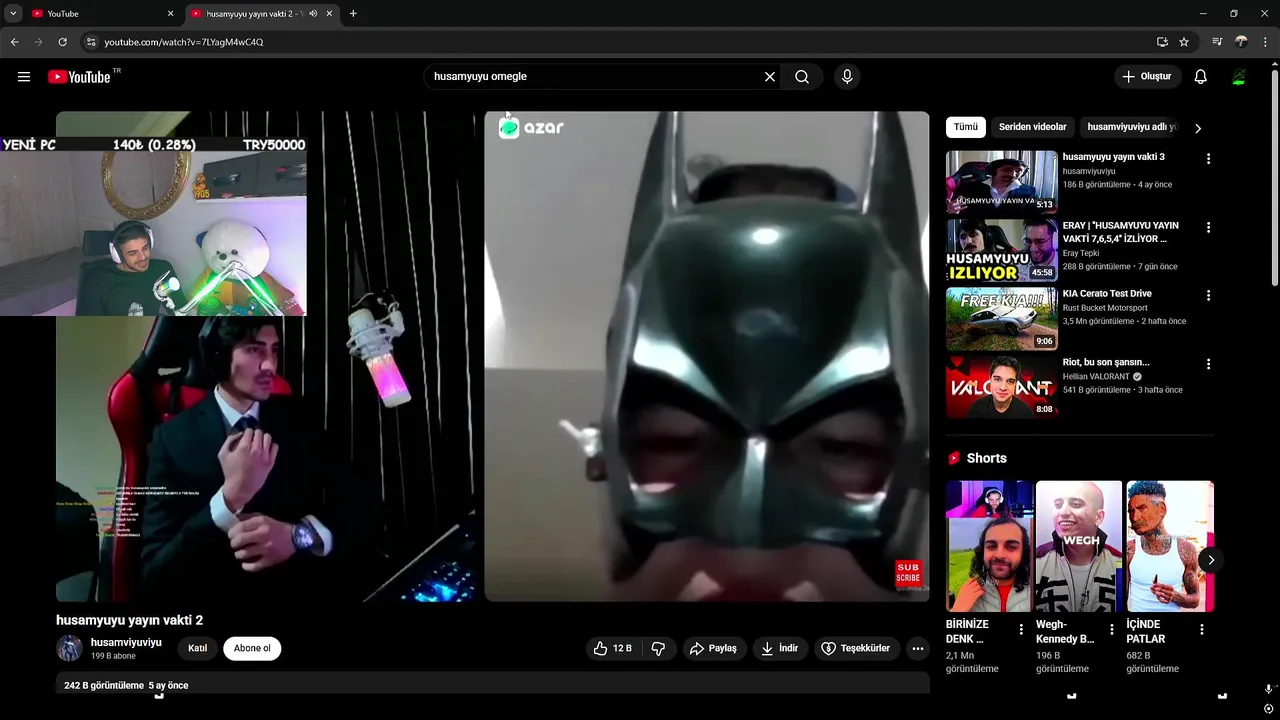The height and width of the screenshot is (720, 1280).
Task: Open Chrome profile avatar
Action: pos(1241,42)
